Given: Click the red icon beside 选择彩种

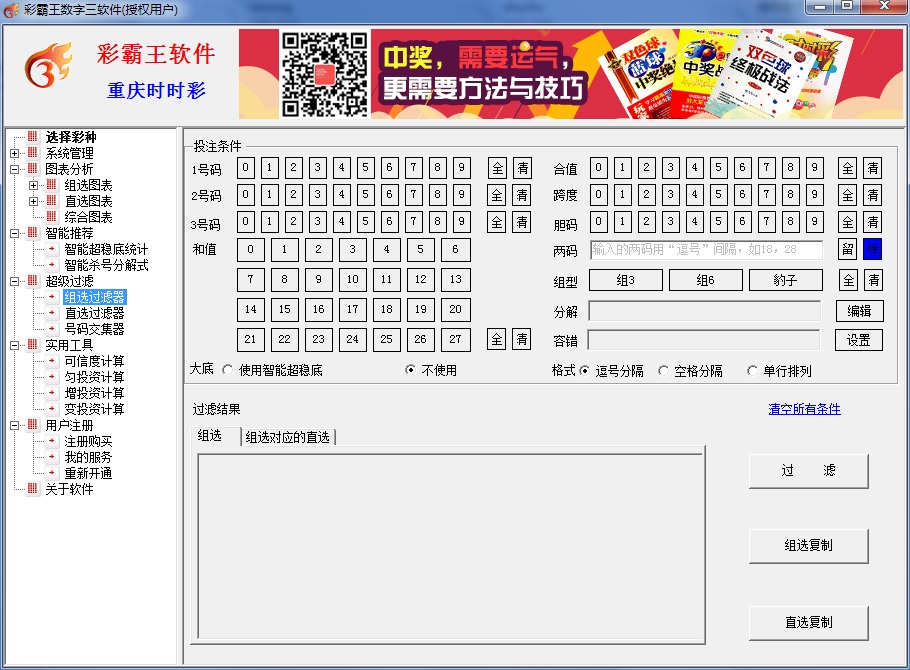Looking at the screenshot, I should 32,137.
